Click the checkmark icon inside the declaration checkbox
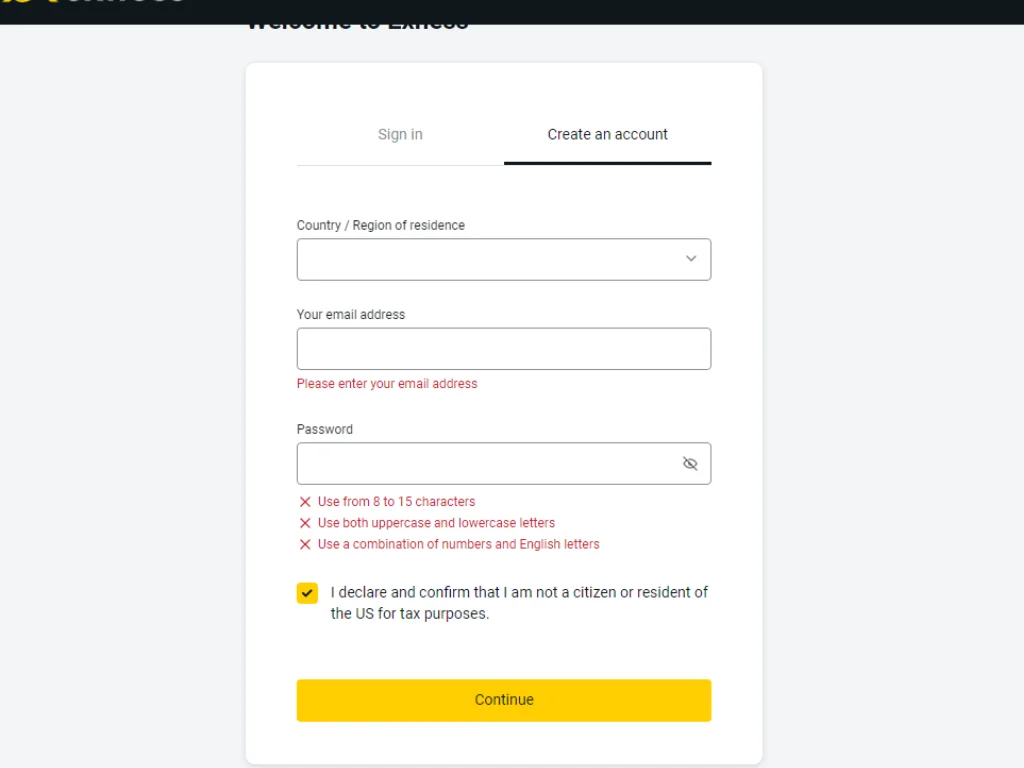 click(307, 592)
